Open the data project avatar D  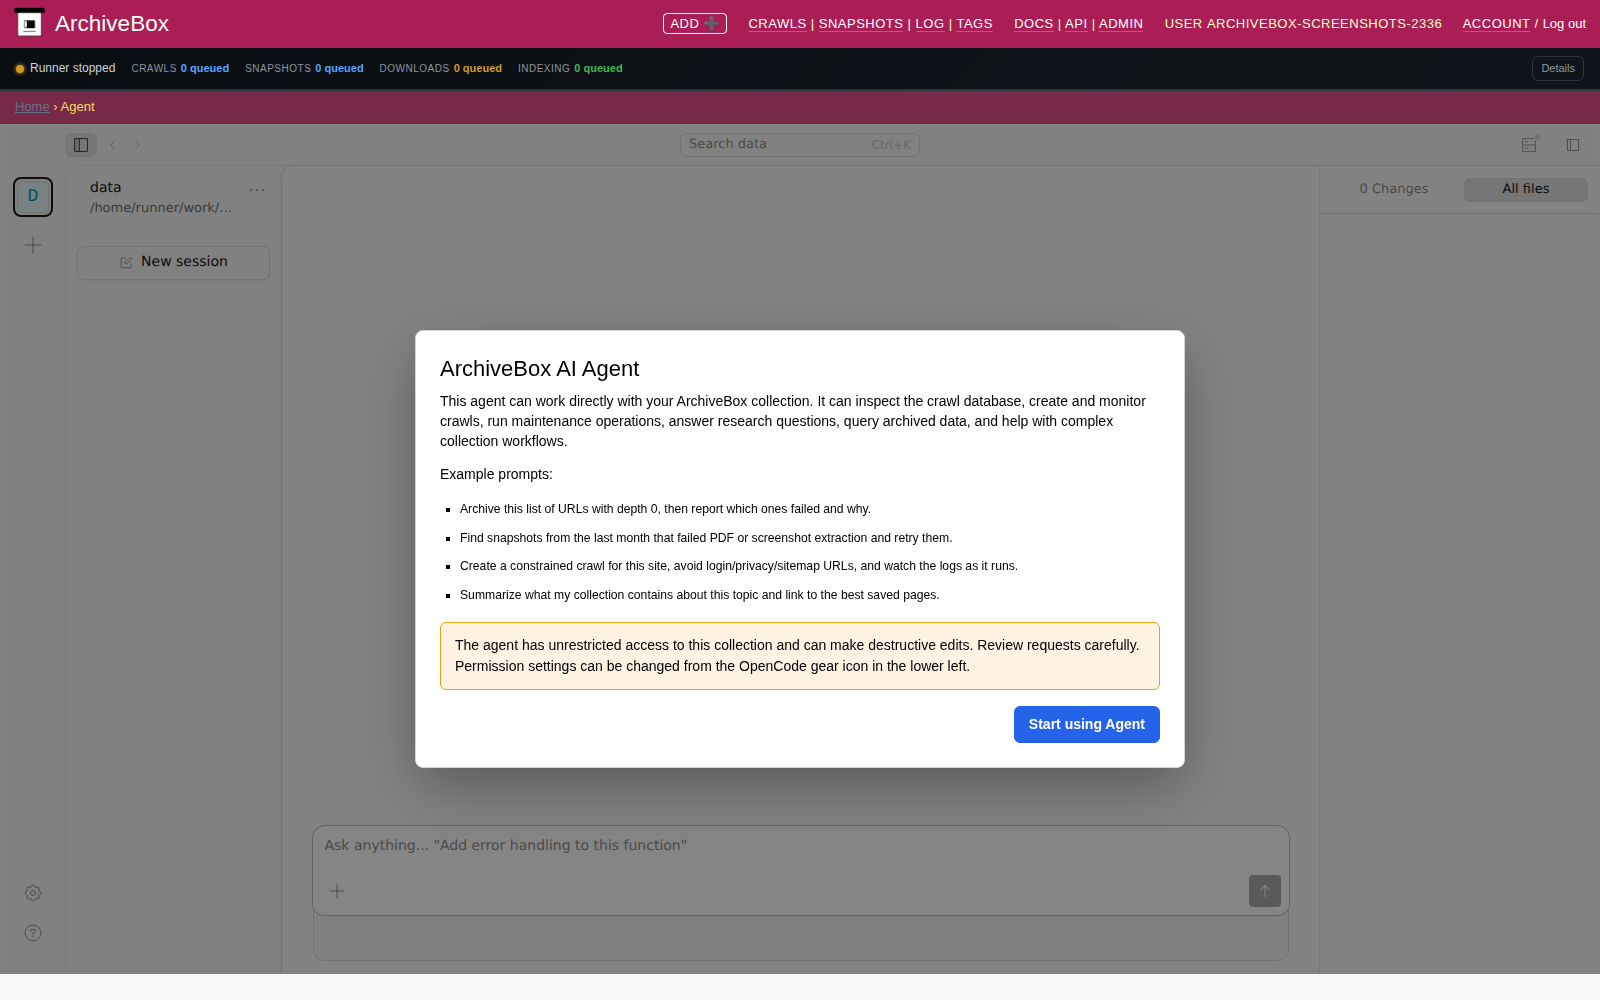(33, 197)
